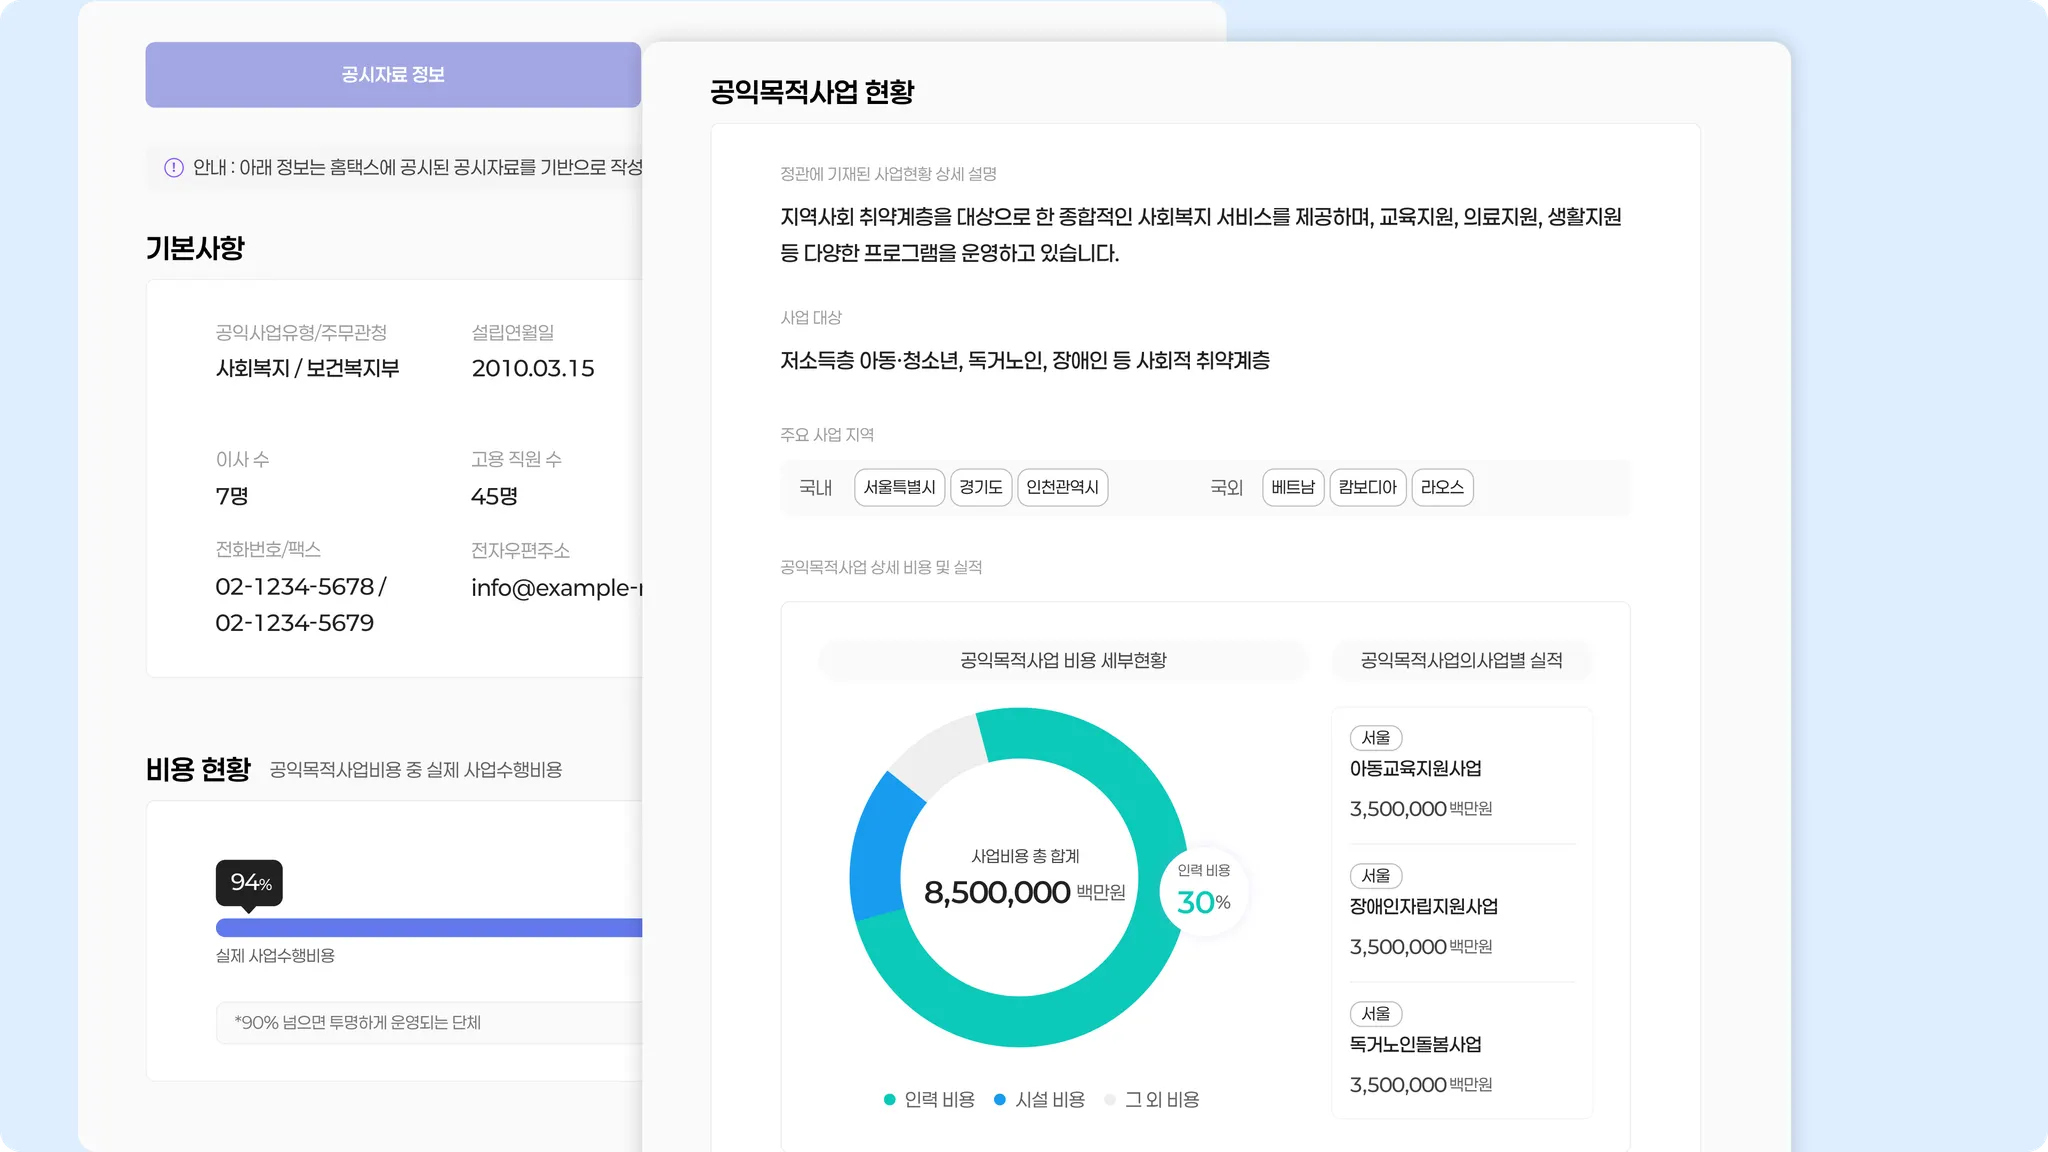Click the purple info exclamation icon
2048x1152 pixels.
174,167
